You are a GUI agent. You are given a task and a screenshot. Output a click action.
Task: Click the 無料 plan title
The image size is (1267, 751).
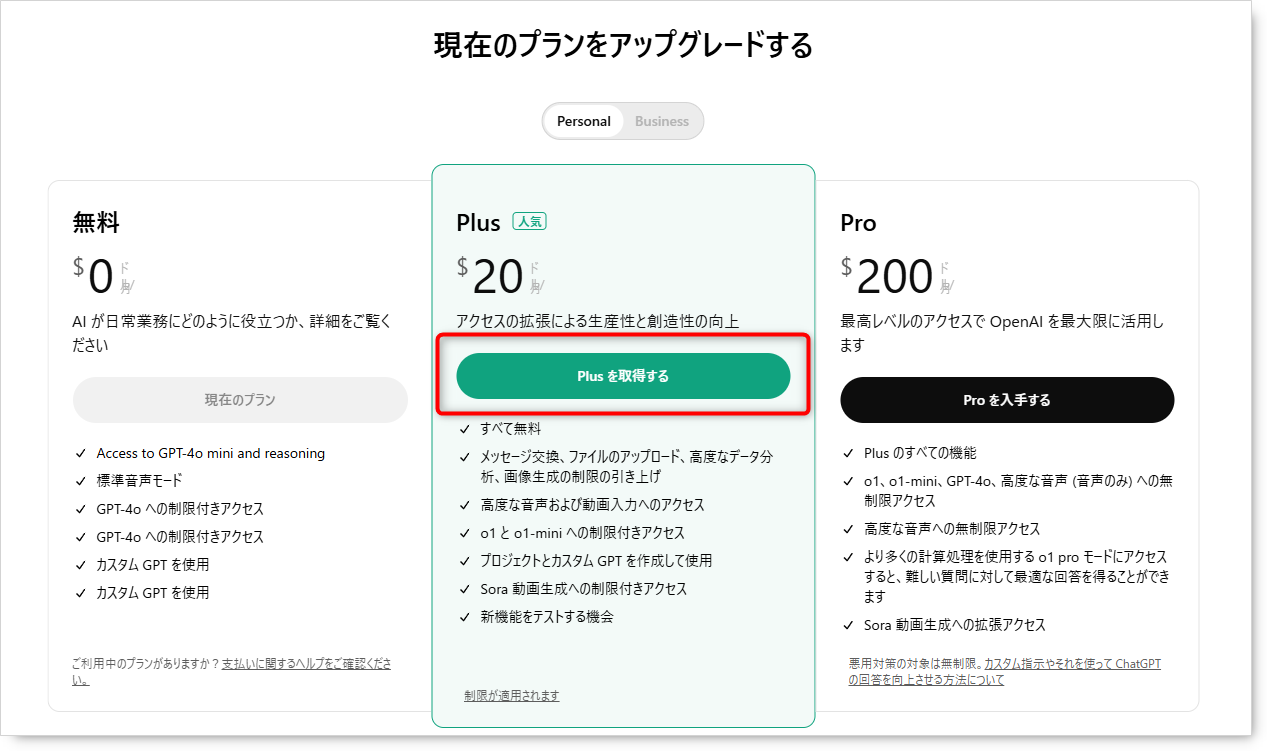click(x=96, y=223)
